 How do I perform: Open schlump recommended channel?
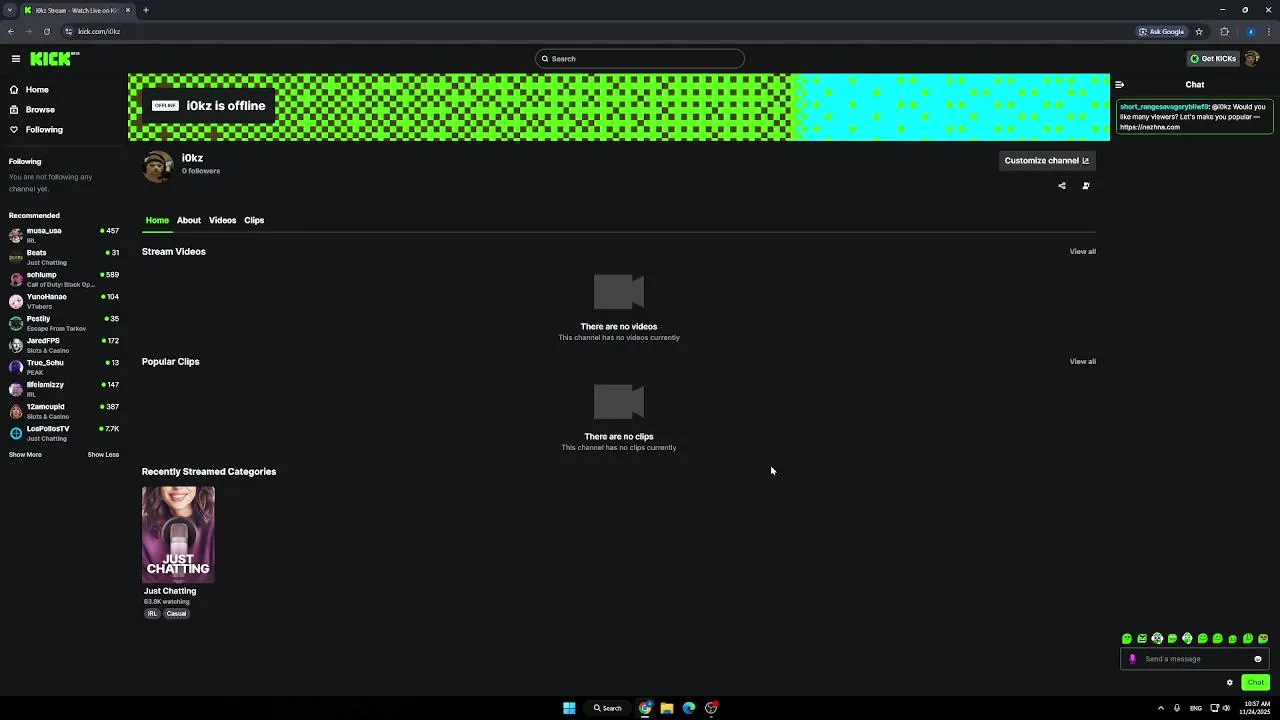[64, 279]
